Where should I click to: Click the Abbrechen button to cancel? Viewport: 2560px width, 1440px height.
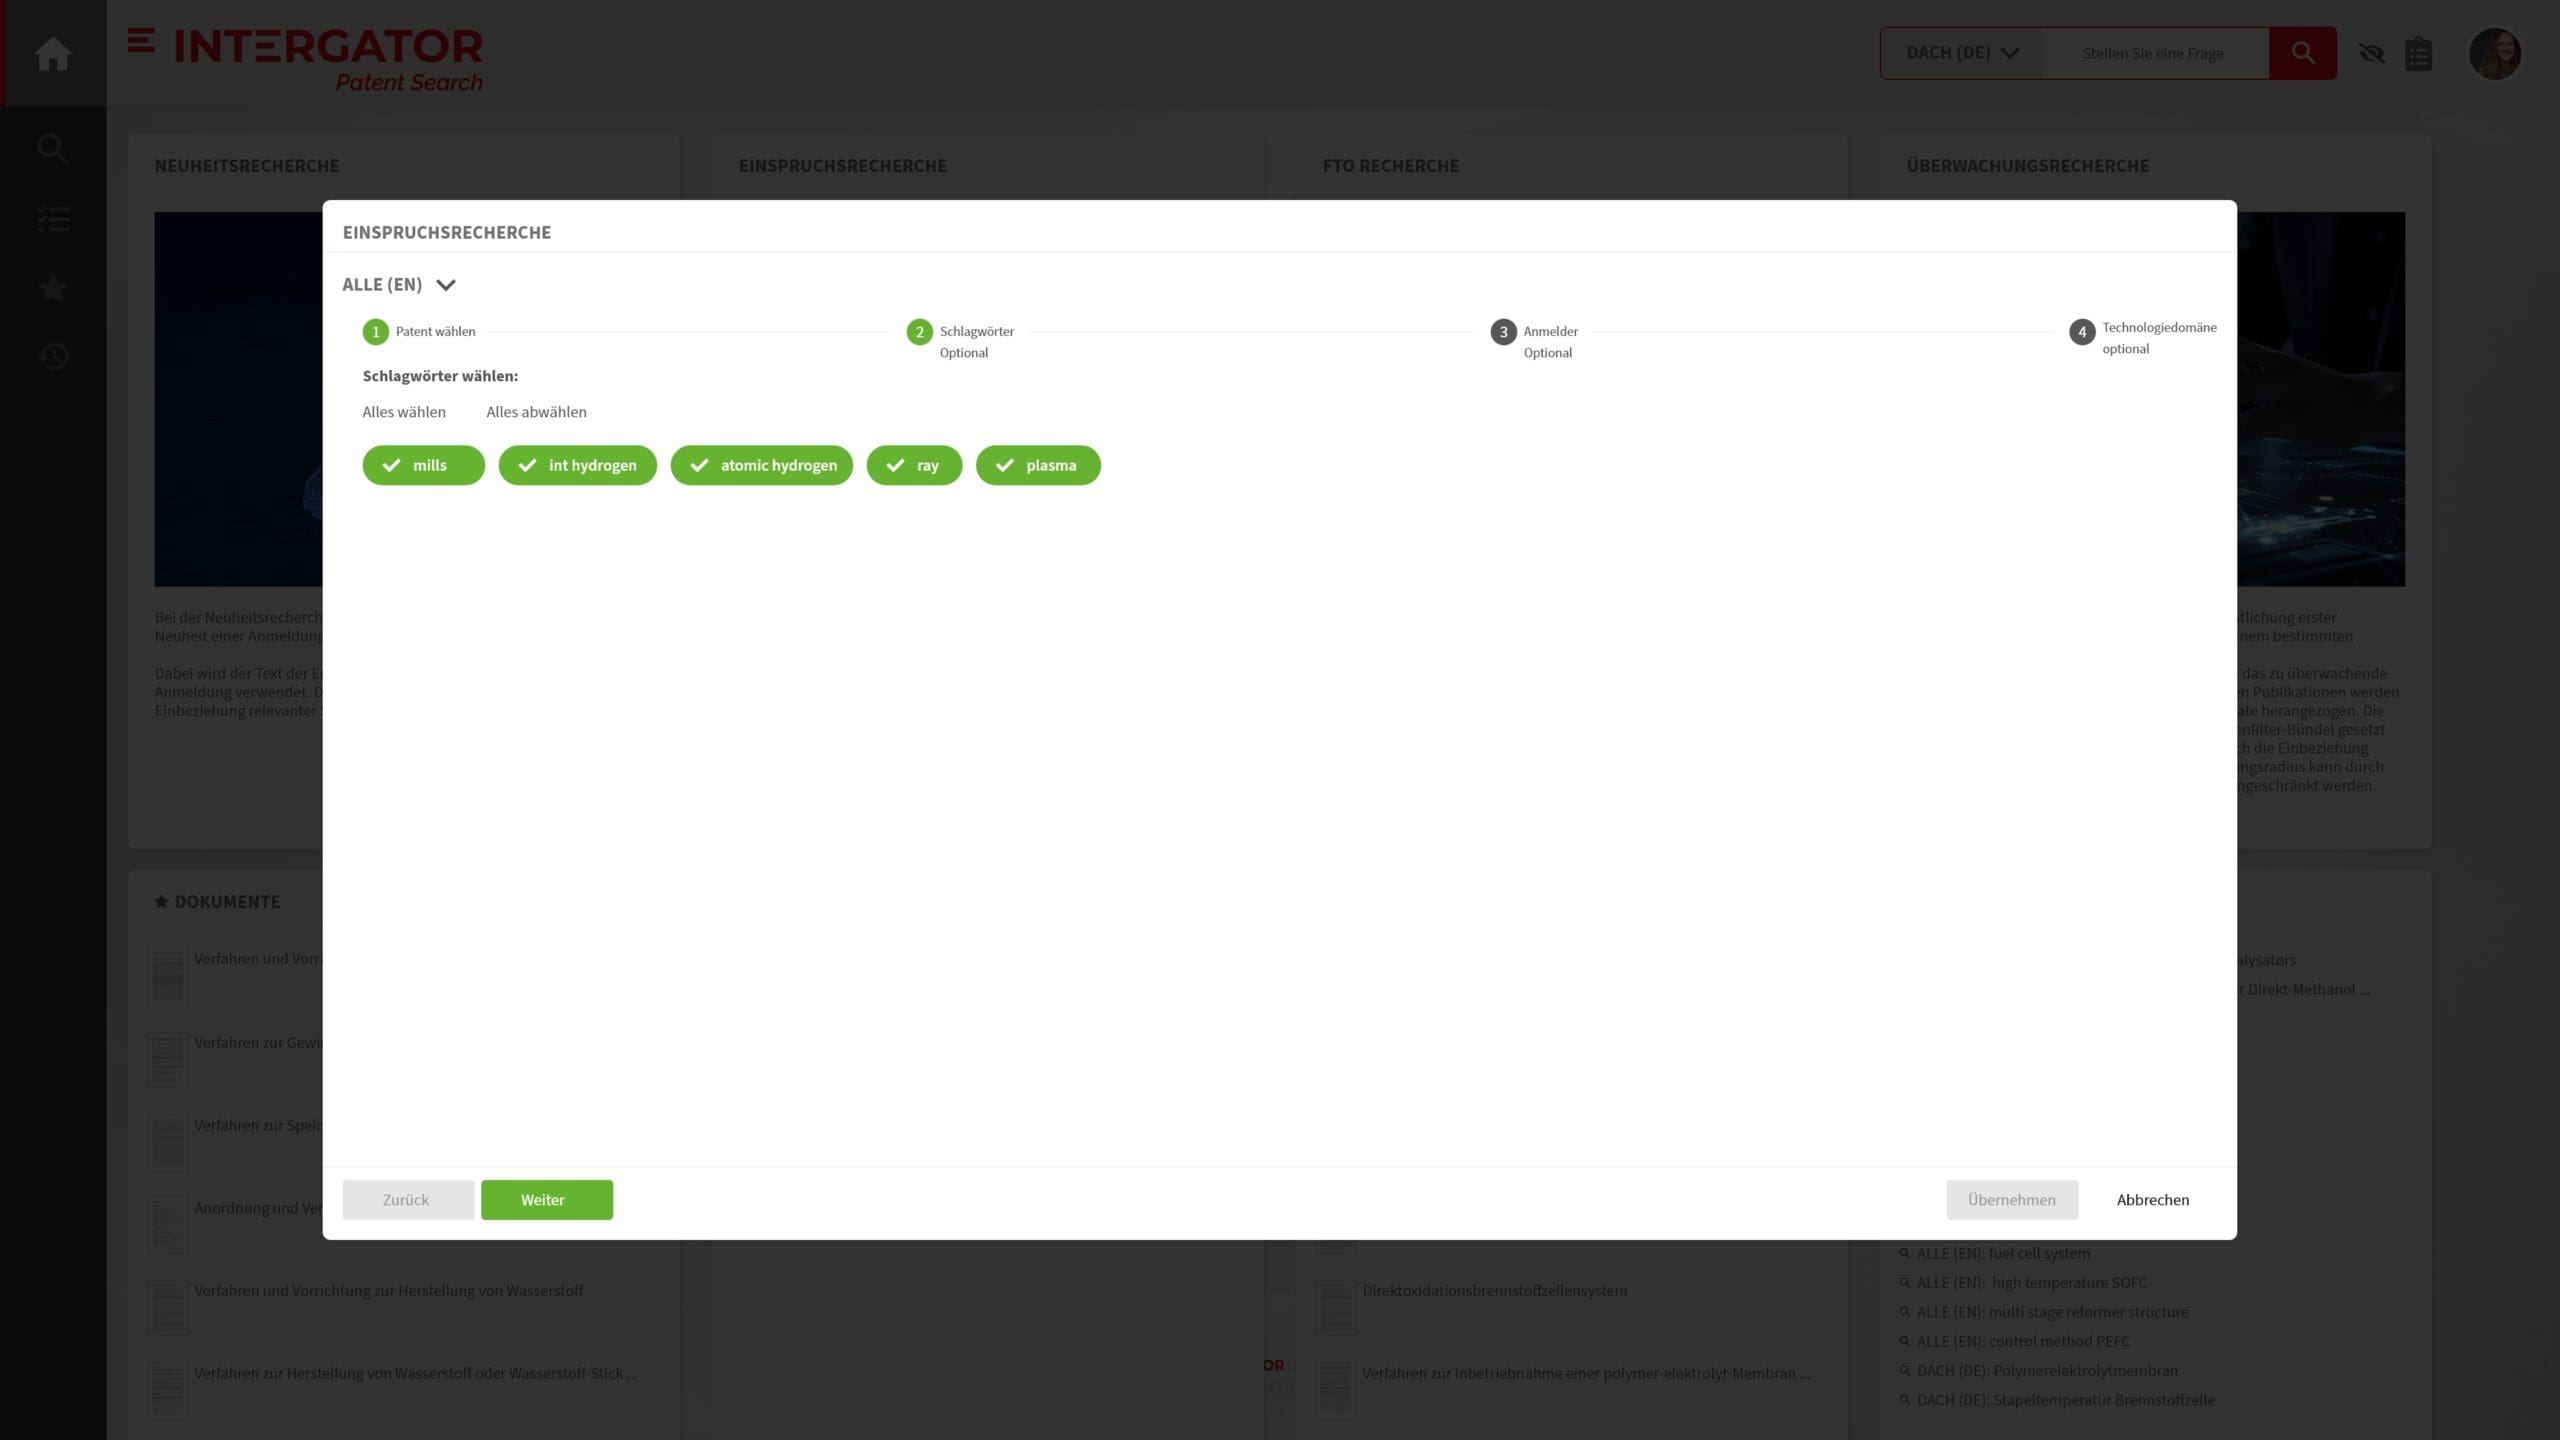coord(2154,1199)
